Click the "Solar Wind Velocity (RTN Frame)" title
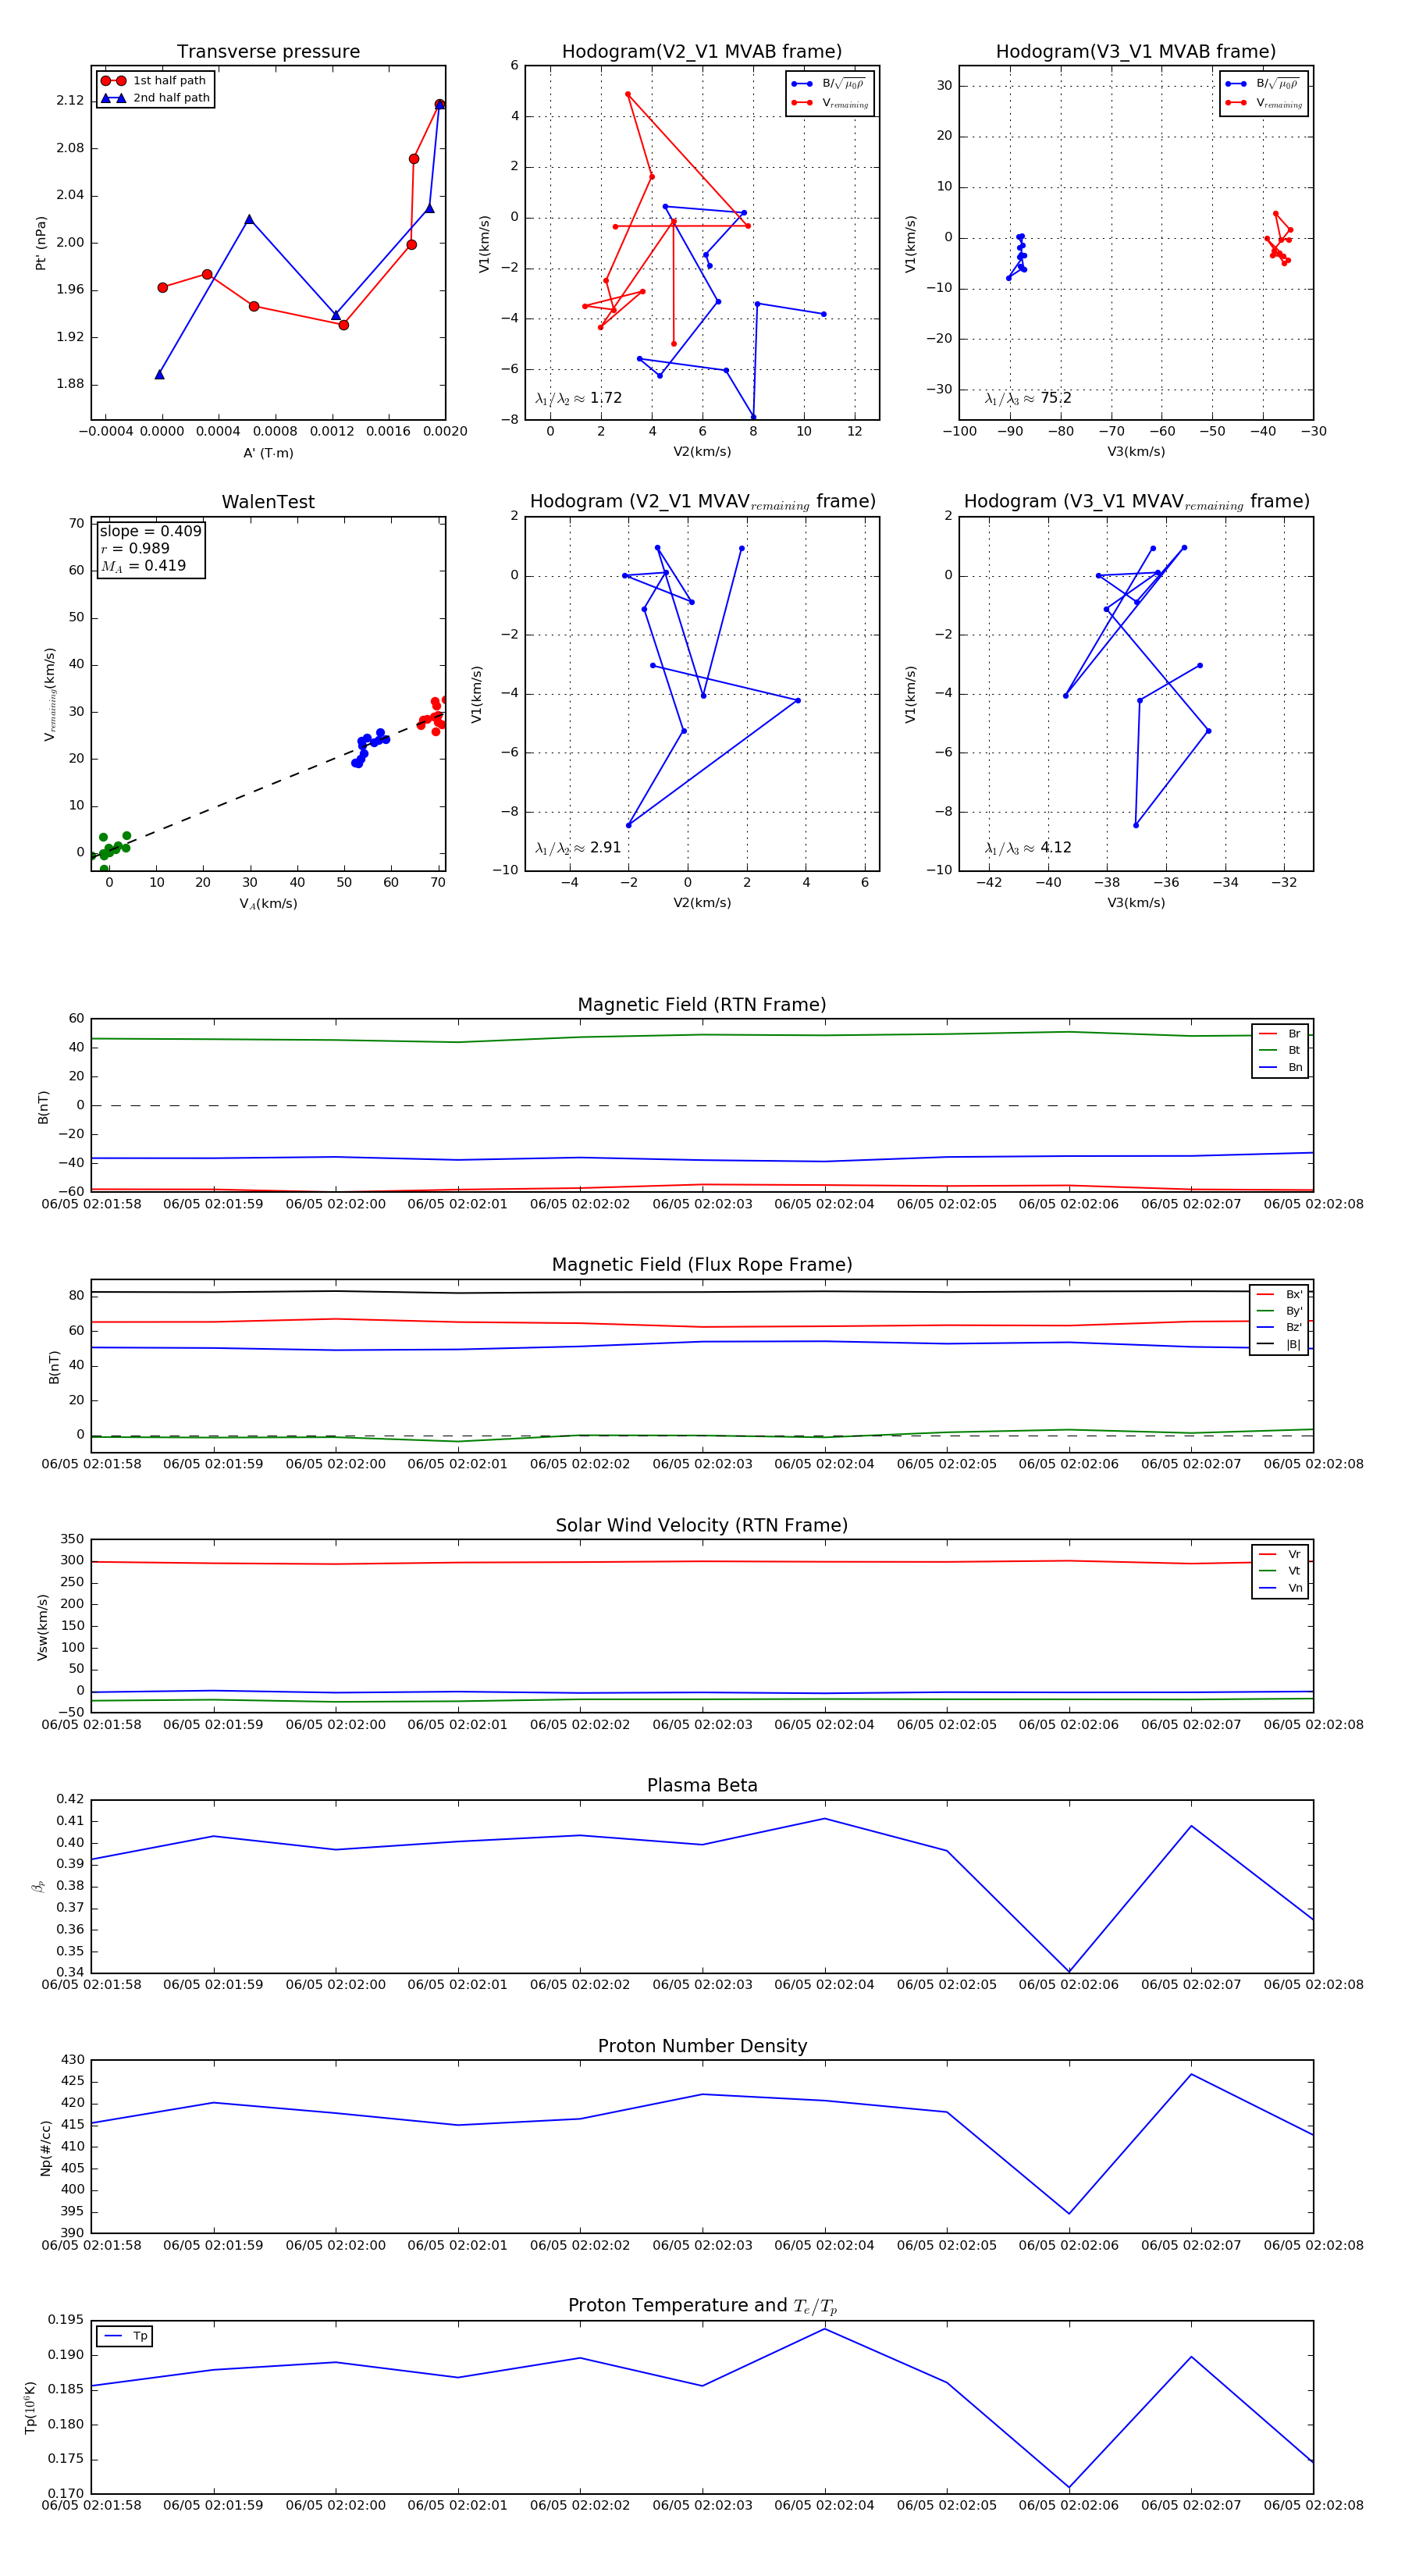The width and height of the screenshot is (1405, 2576). tap(702, 1525)
